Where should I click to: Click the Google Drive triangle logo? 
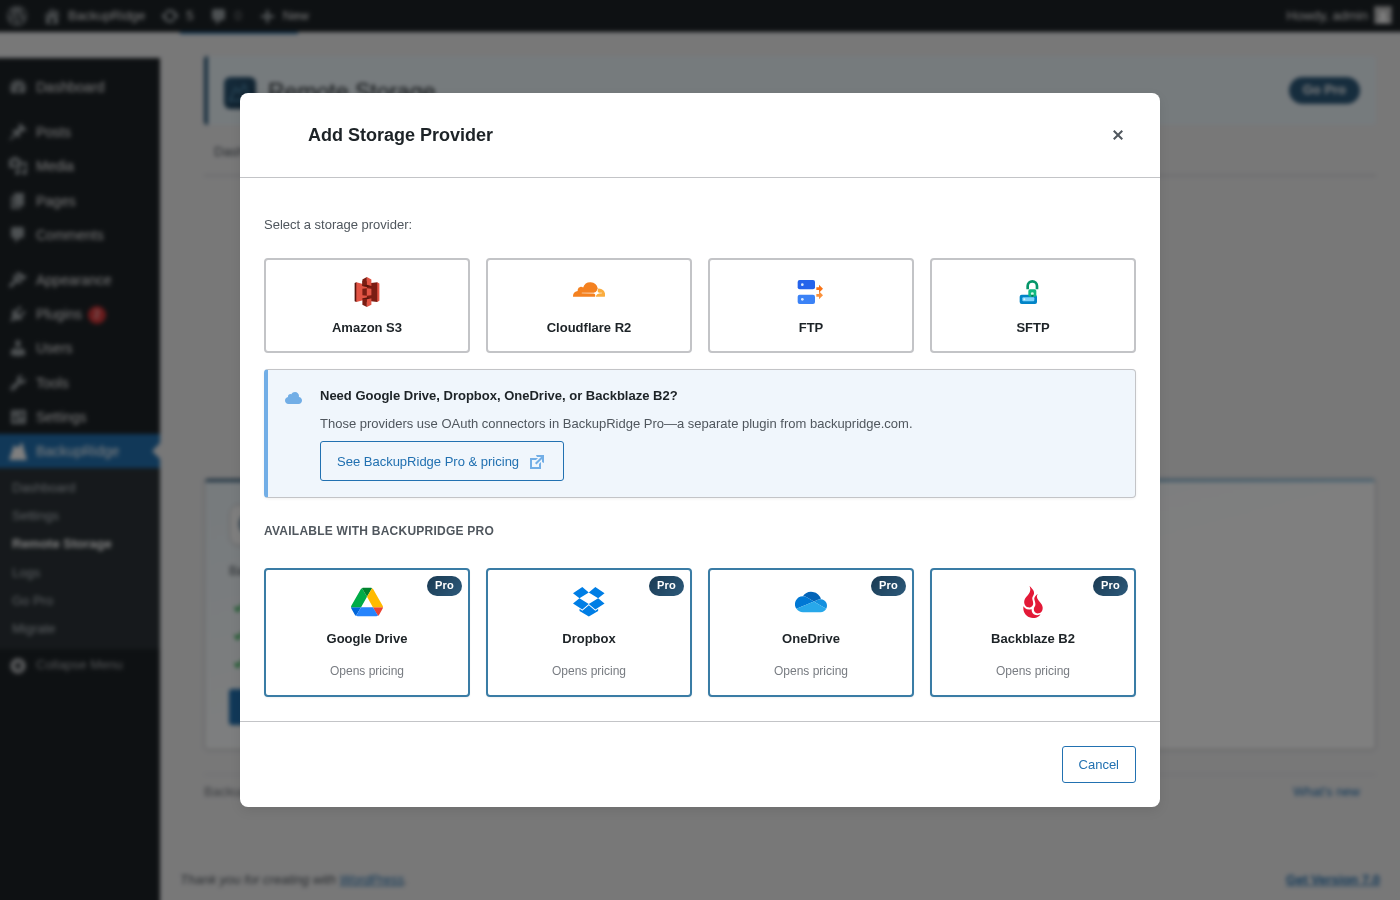pos(367,602)
